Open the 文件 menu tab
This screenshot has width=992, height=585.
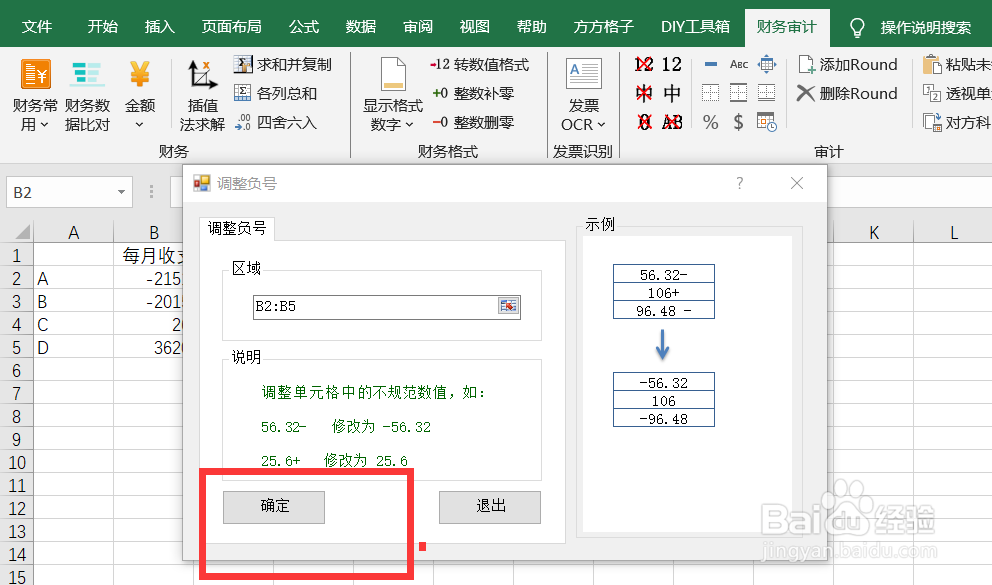(x=37, y=27)
